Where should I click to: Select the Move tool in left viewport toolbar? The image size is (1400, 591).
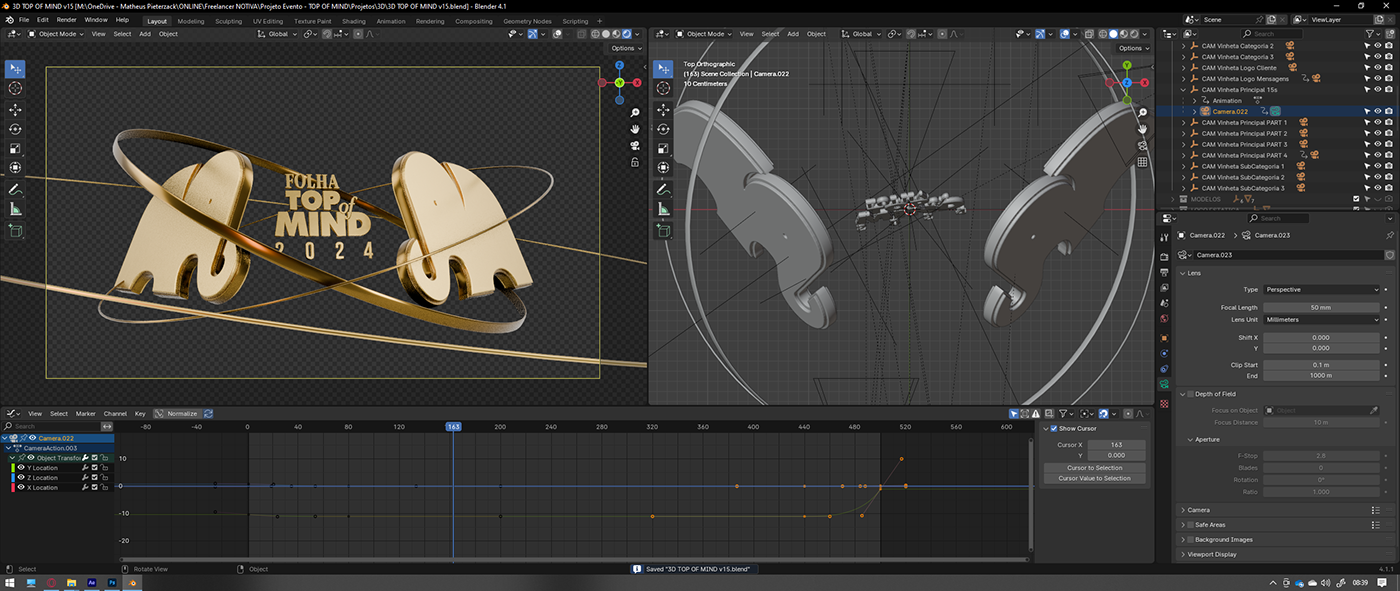15,110
